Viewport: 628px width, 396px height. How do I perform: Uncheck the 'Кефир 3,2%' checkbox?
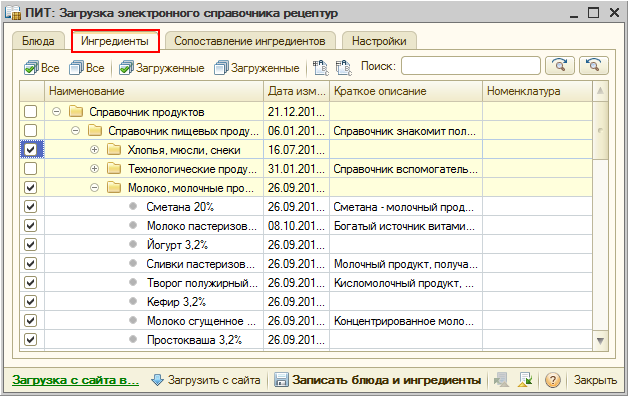point(30,302)
